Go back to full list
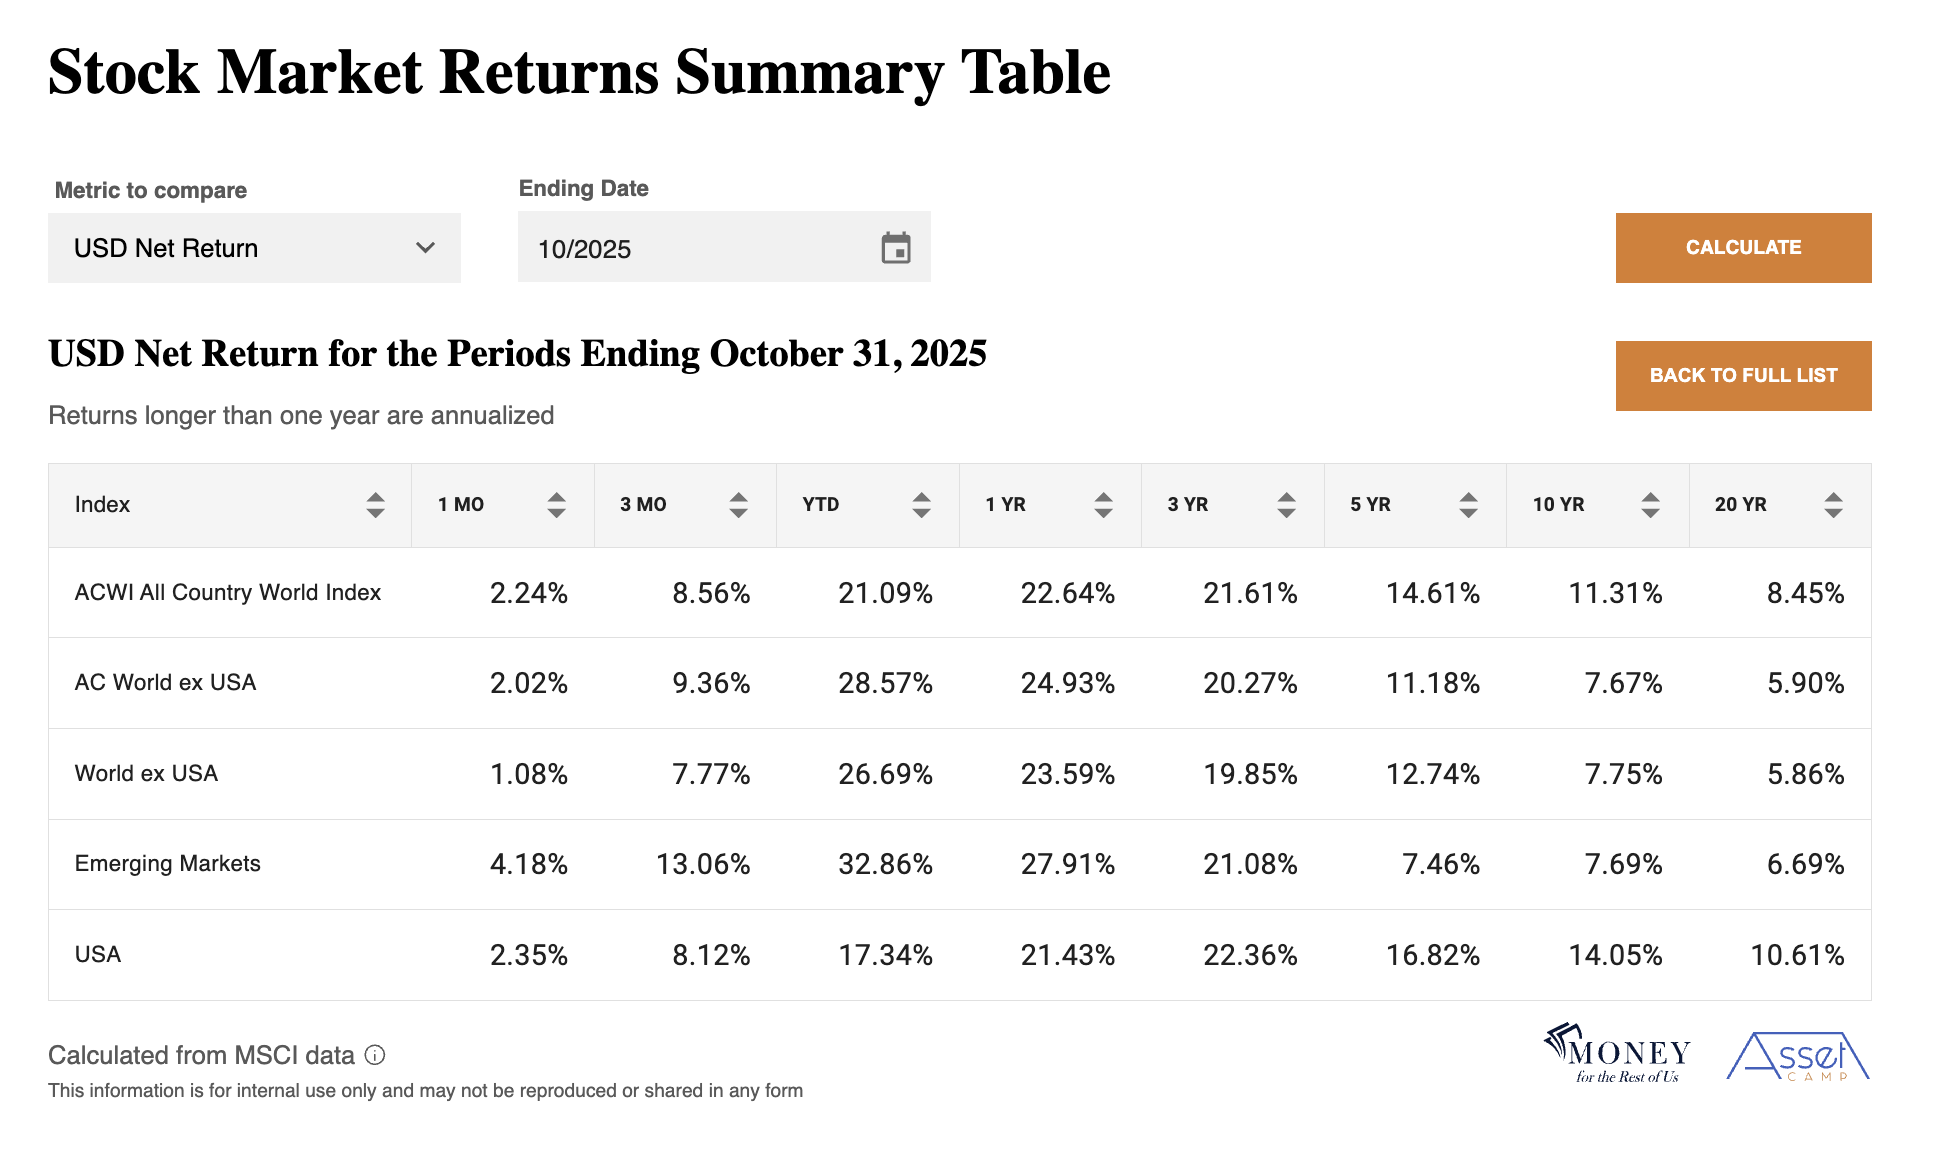The height and width of the screenshot is (1170, 1938). coord(1743,376)
